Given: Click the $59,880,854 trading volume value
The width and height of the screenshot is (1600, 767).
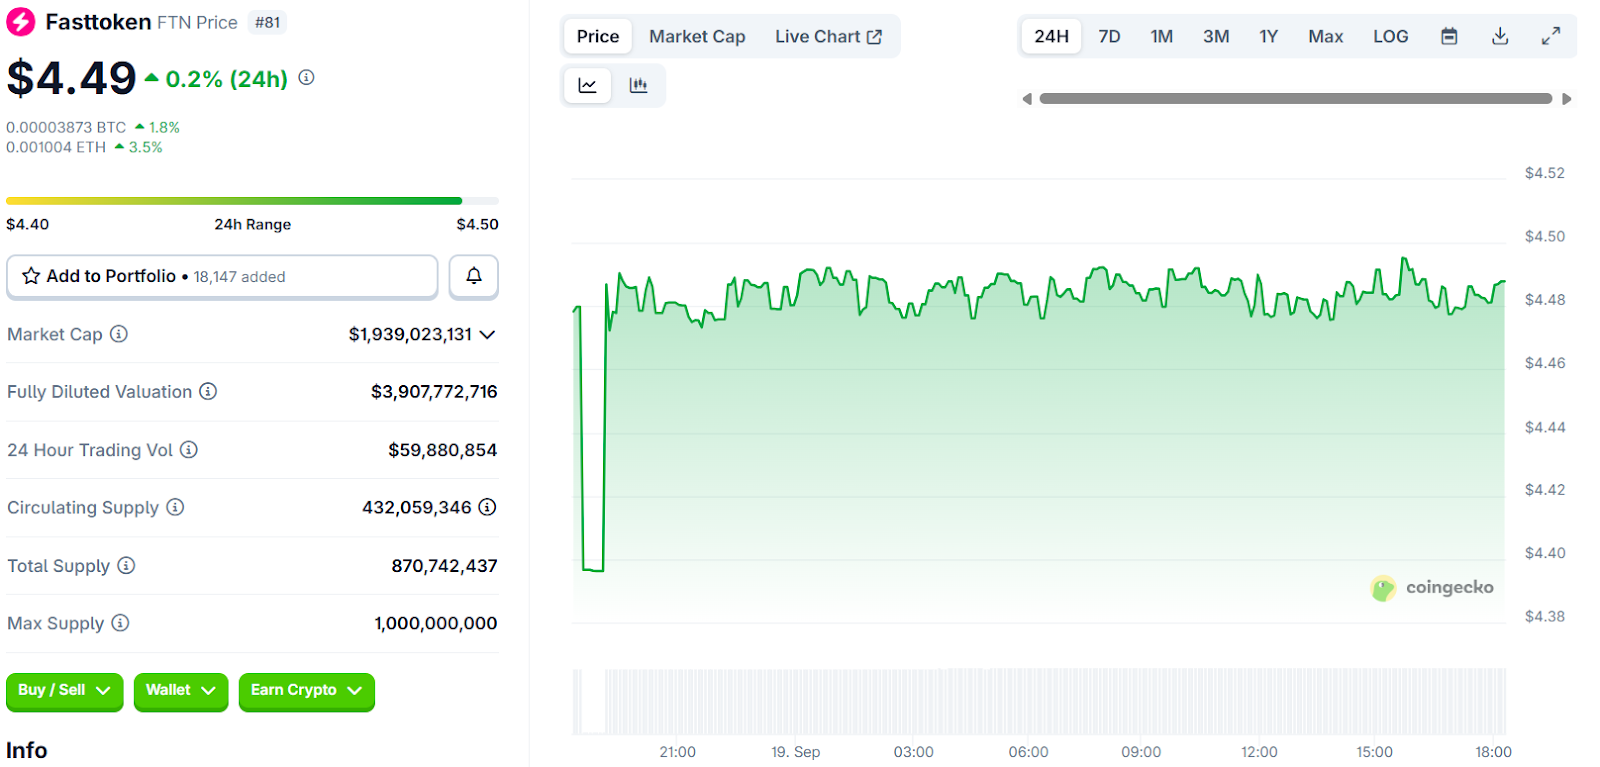Looking at the screenshot, I should [443, 450].
